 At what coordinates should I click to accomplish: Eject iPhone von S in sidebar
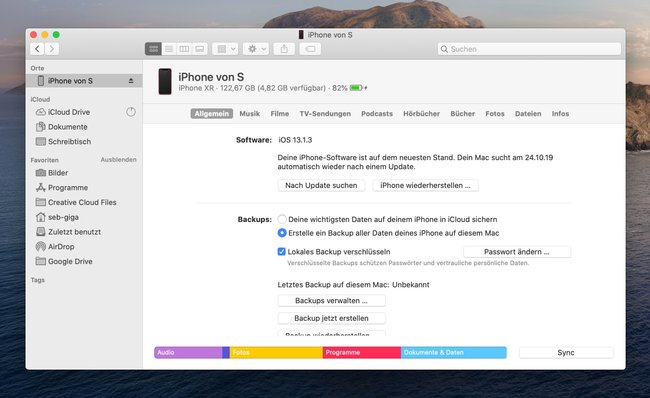(x=131, y=81)
